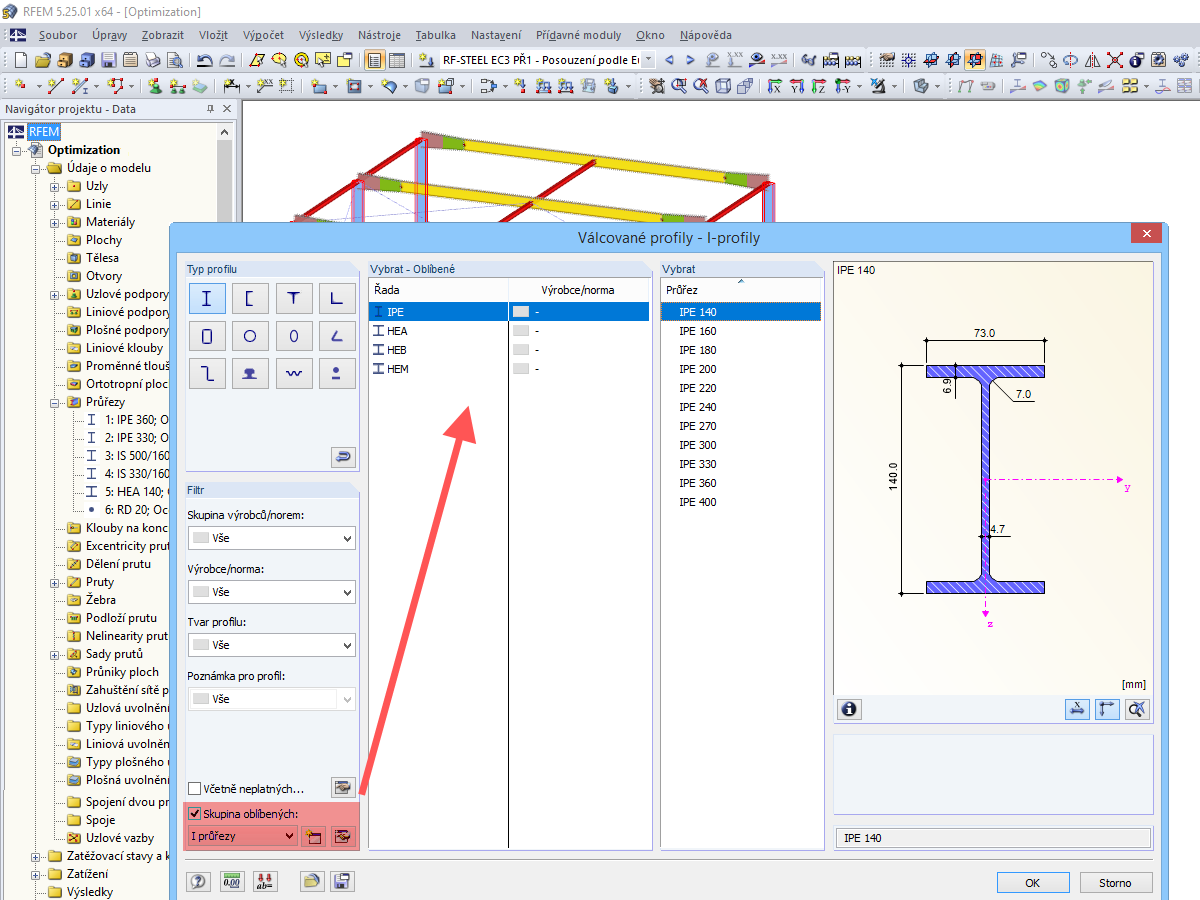This screenshot has width=1200, height=900.
Task: Select the I-section profile type button
Action: [x=206, y=298]
